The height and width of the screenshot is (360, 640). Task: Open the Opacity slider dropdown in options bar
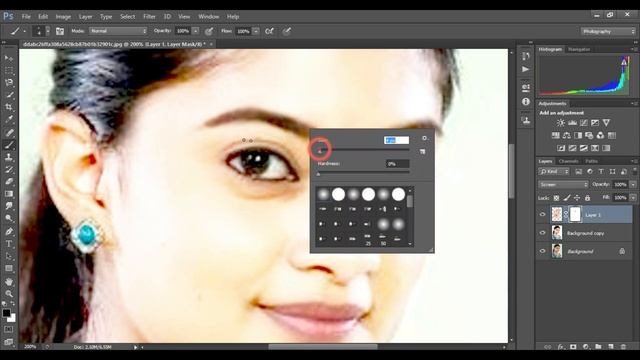pyautogui.click(x=196, y=31)
